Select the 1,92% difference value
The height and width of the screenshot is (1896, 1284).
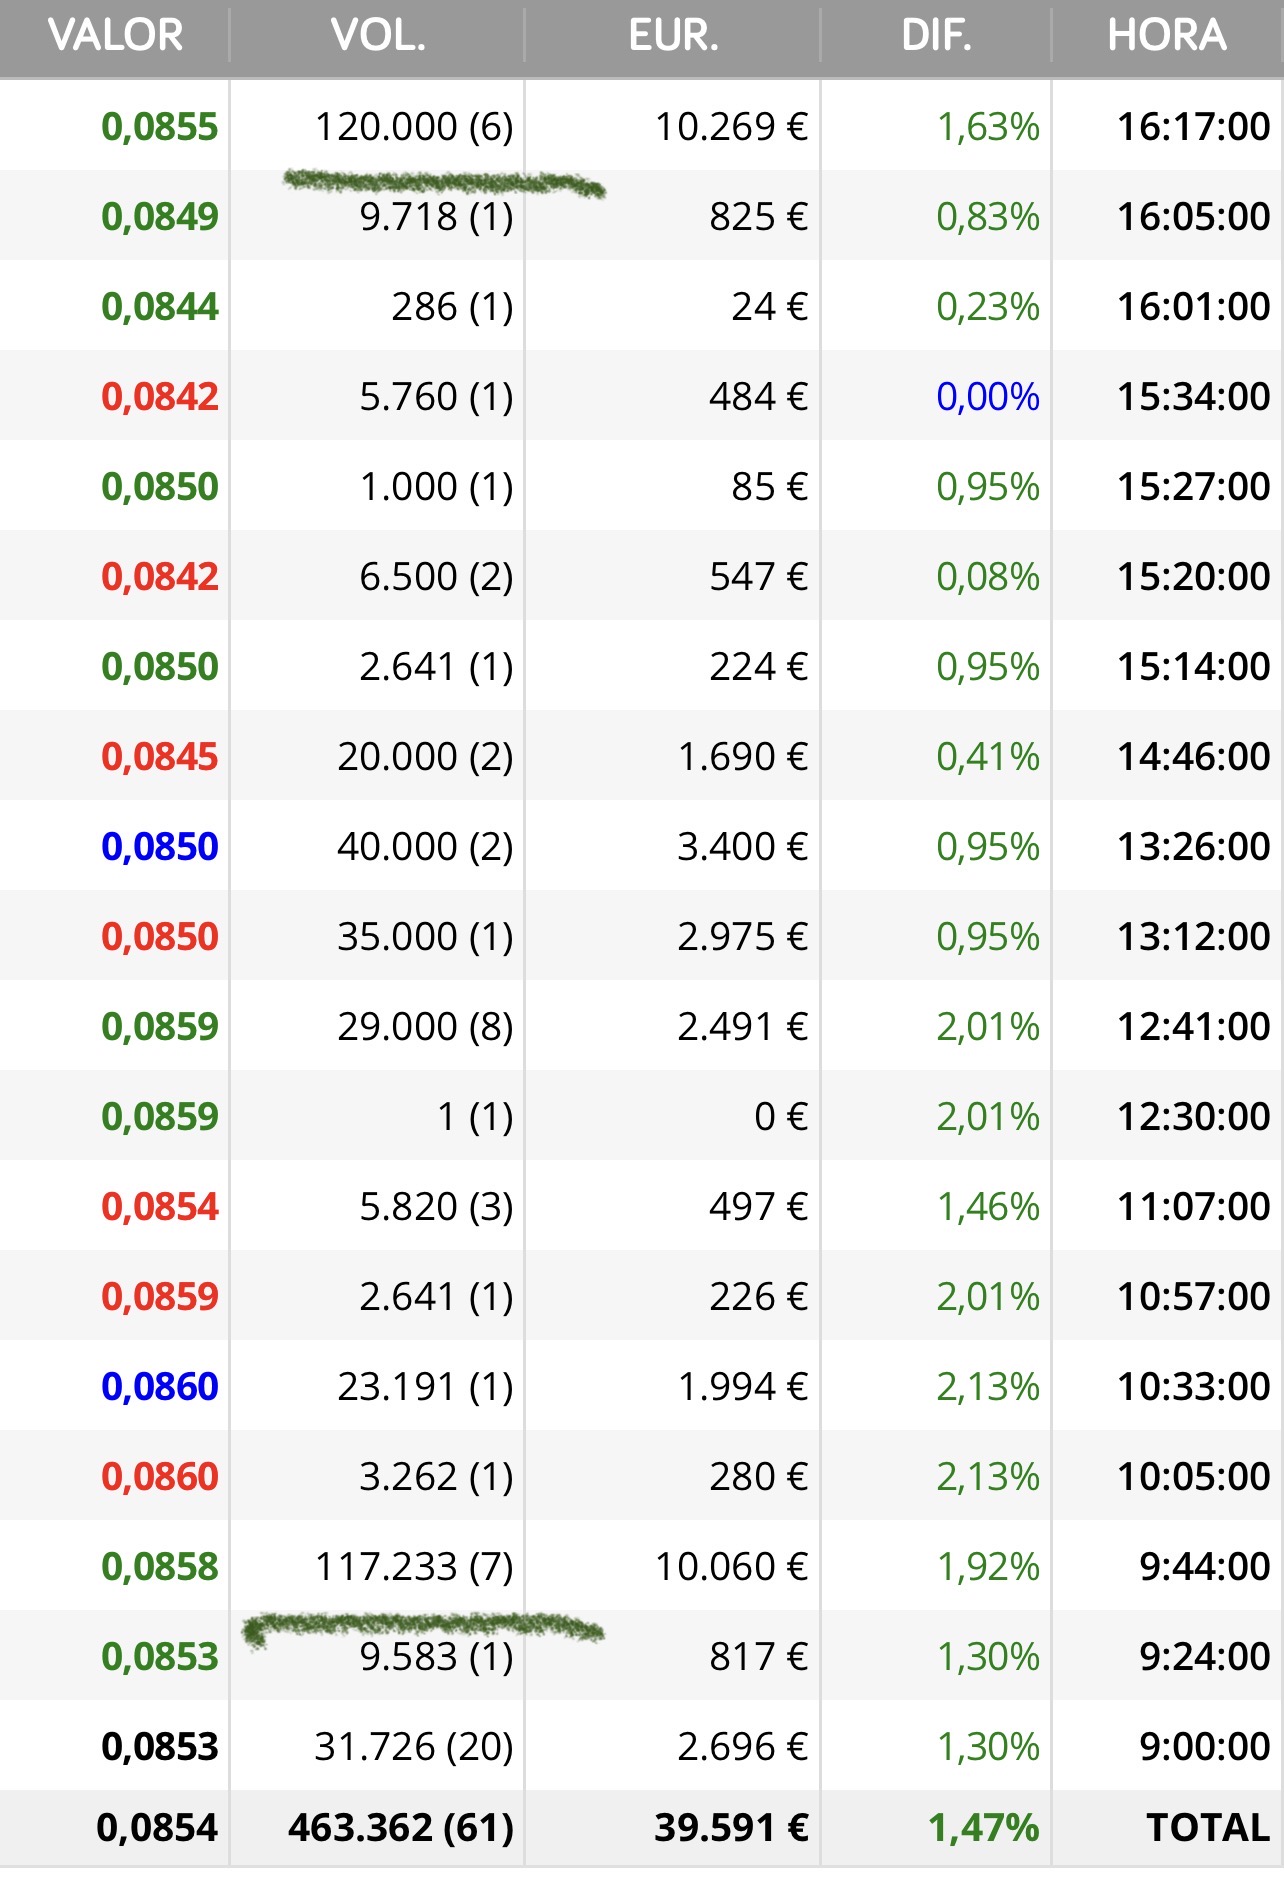tap(988, 1567)
